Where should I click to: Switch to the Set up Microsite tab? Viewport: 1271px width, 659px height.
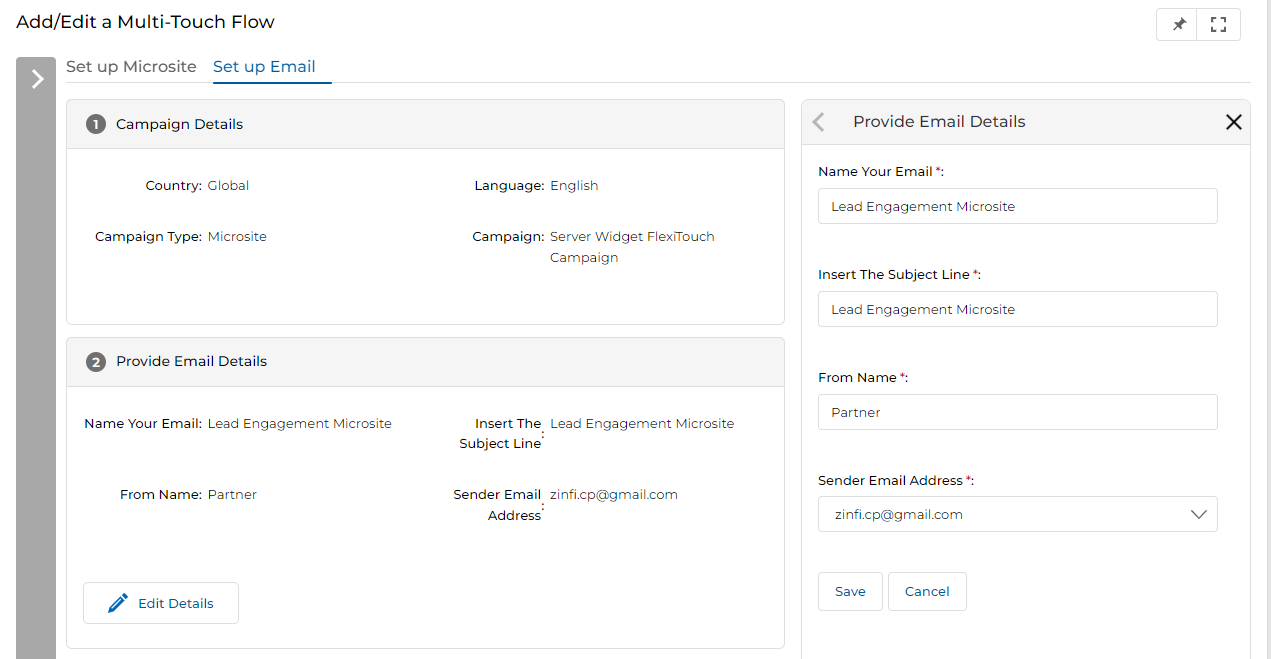(131, 67)
